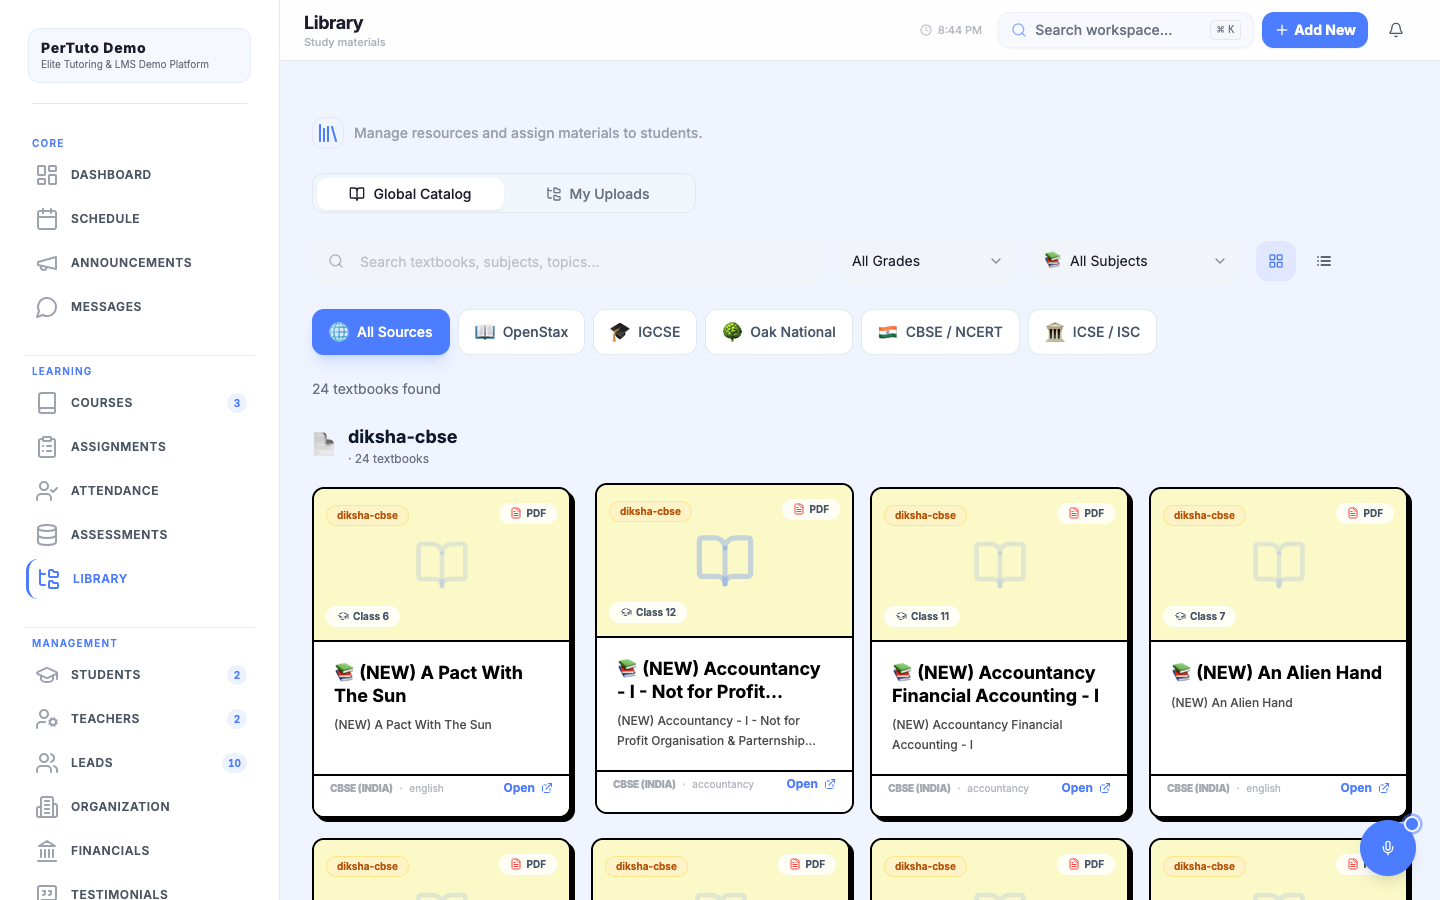Screen dimensions: 1440x900
Task: Open the All Grades dropdown
Action: coord(927,261)
